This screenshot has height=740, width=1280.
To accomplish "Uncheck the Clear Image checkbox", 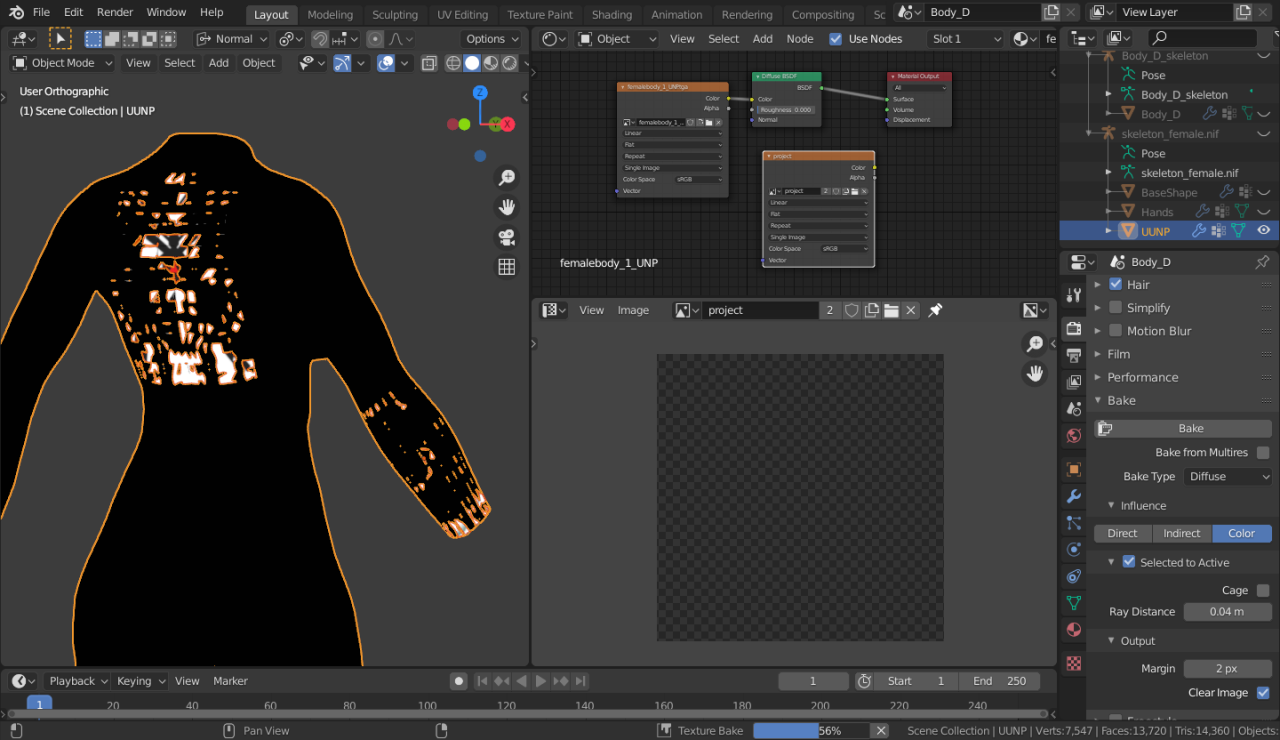I will point(1263,693).
